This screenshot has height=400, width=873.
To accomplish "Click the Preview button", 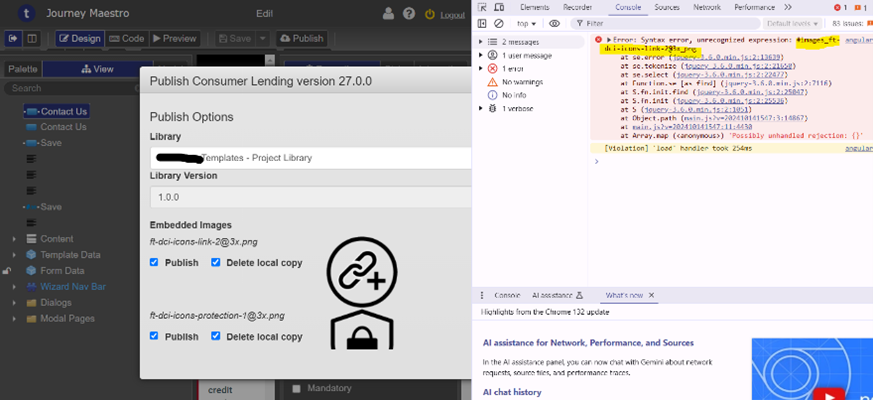I will (x=173, y=38).
